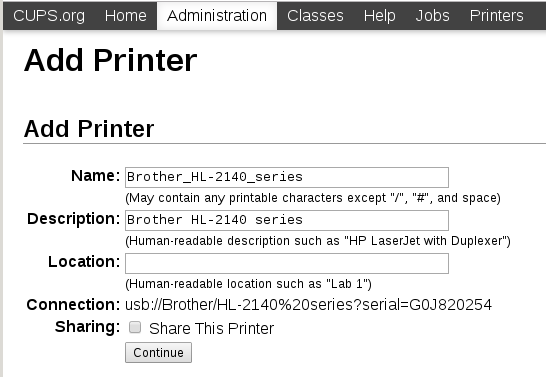Navigate to the Printers tab
The width and height of the screenshot is (546, 377).
pos(497,16)
